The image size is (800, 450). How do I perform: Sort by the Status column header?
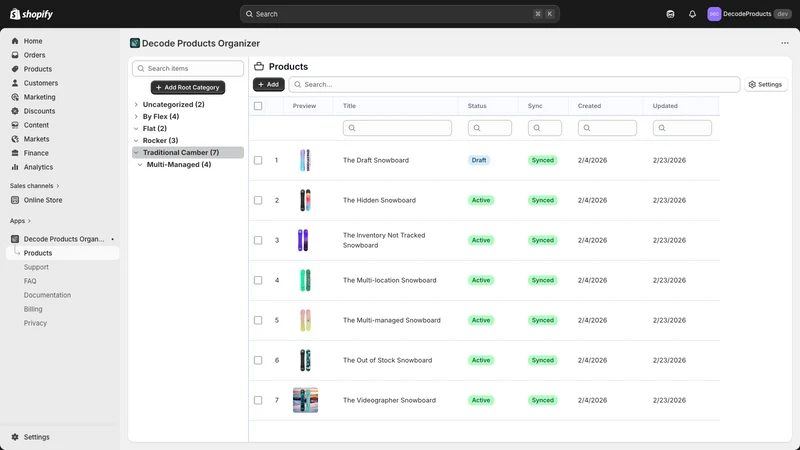pos(477,106)
